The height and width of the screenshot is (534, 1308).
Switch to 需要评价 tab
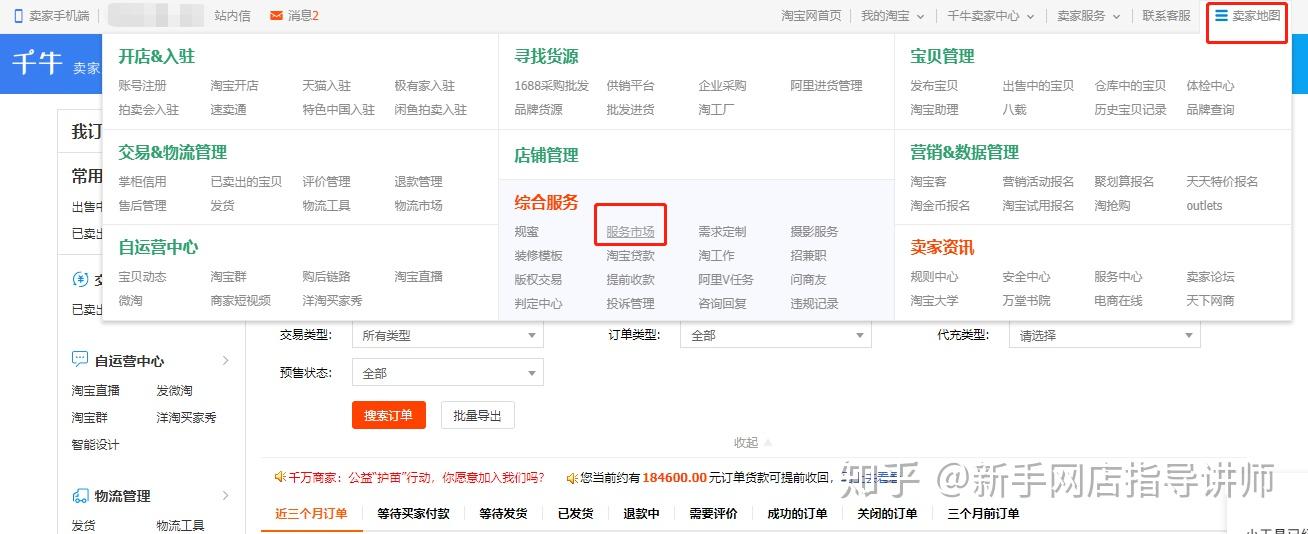[713, 514]
